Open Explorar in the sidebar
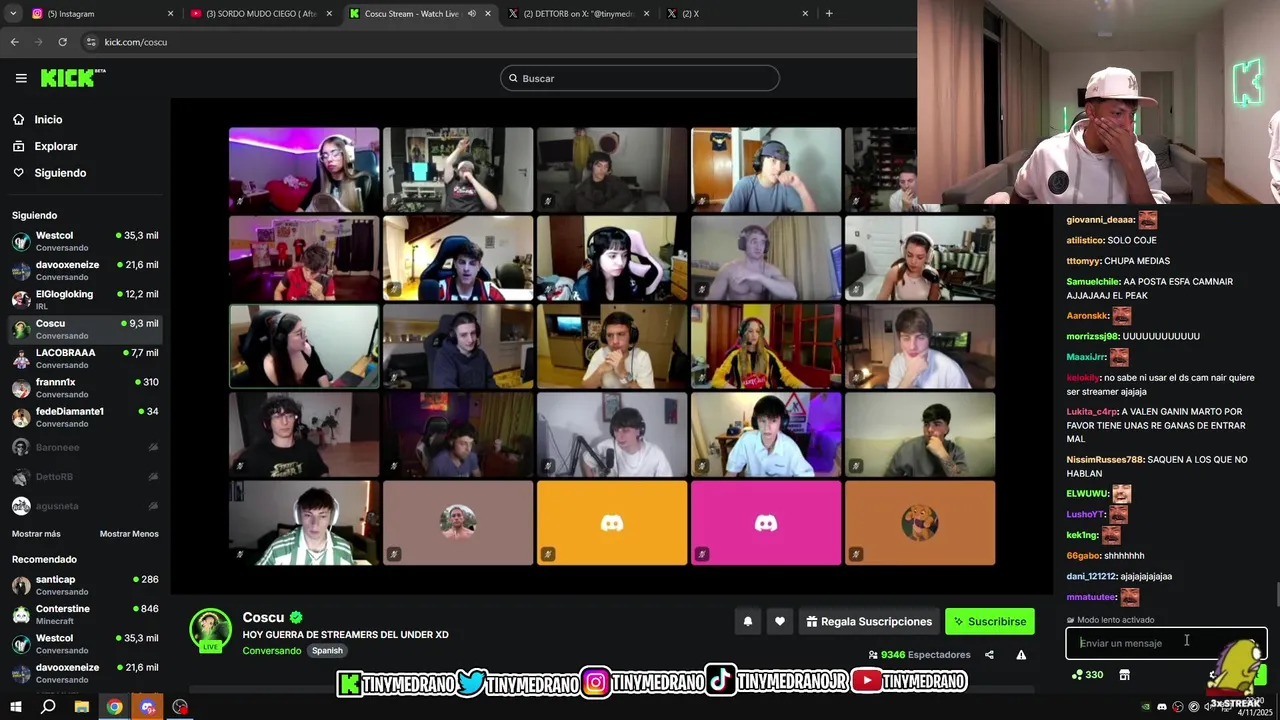 pyautogui.click(x=55, y=146)
